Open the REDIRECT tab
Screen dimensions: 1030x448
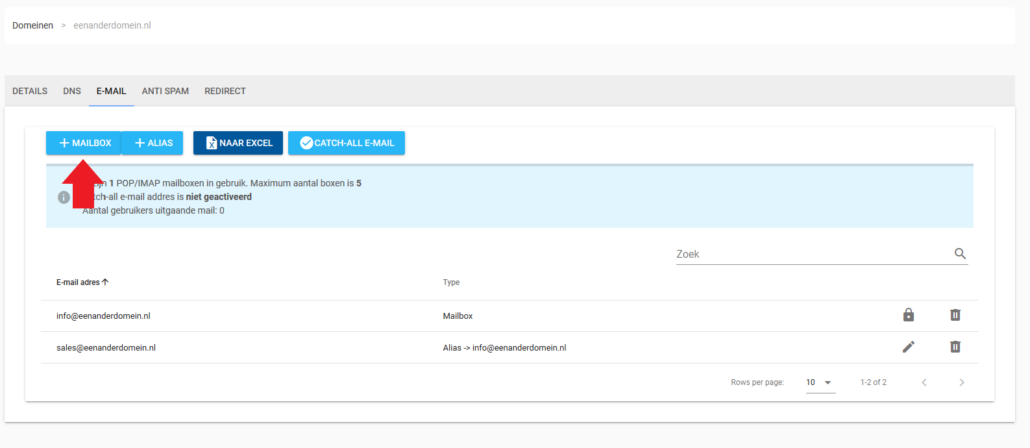coord(225,91)
